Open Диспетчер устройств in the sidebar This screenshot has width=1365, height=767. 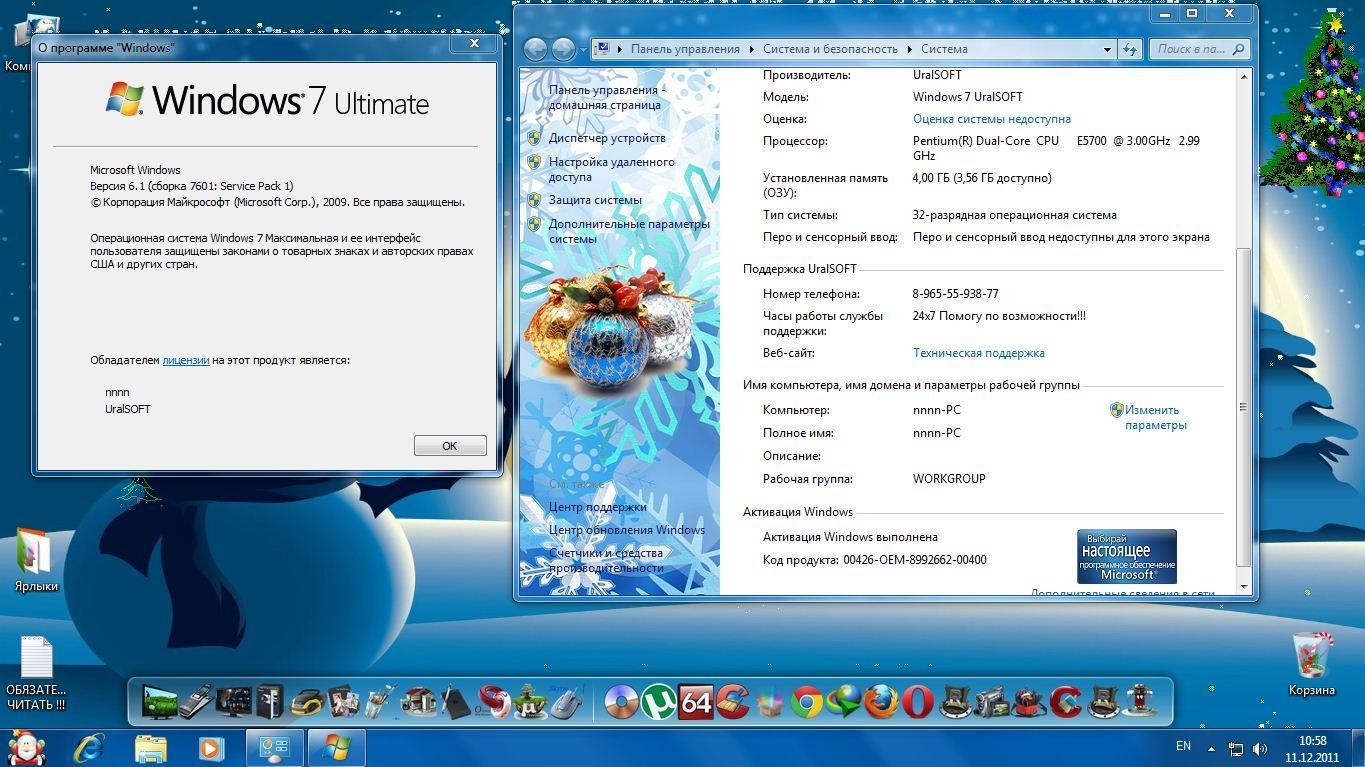[607, 138]
